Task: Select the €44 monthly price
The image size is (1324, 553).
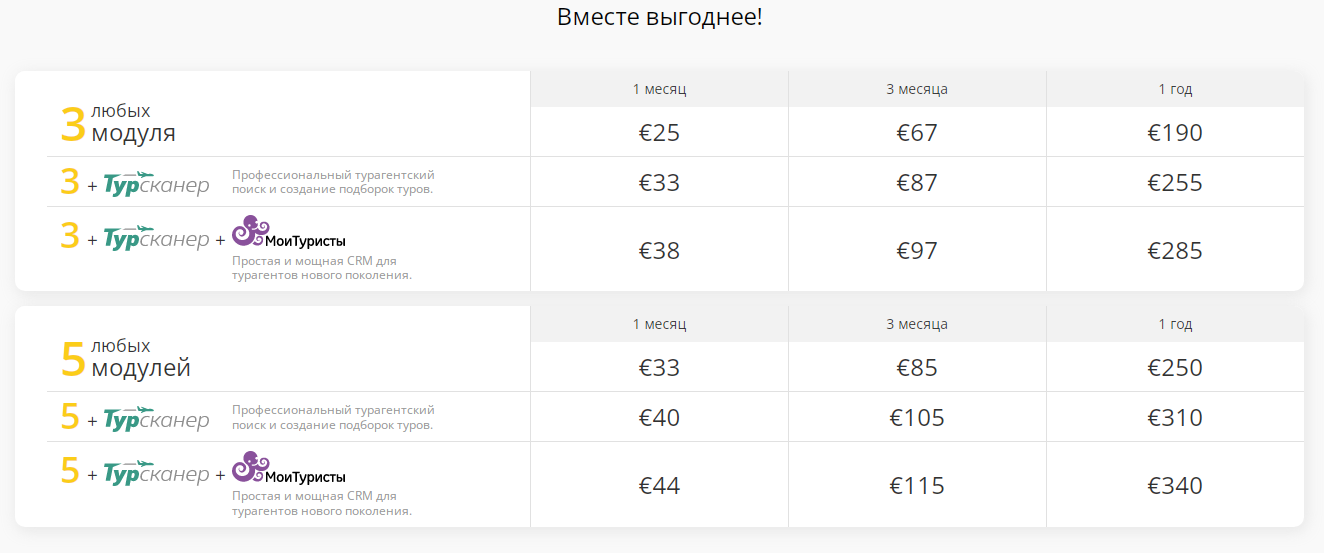Action: click(x=659, y=486)
